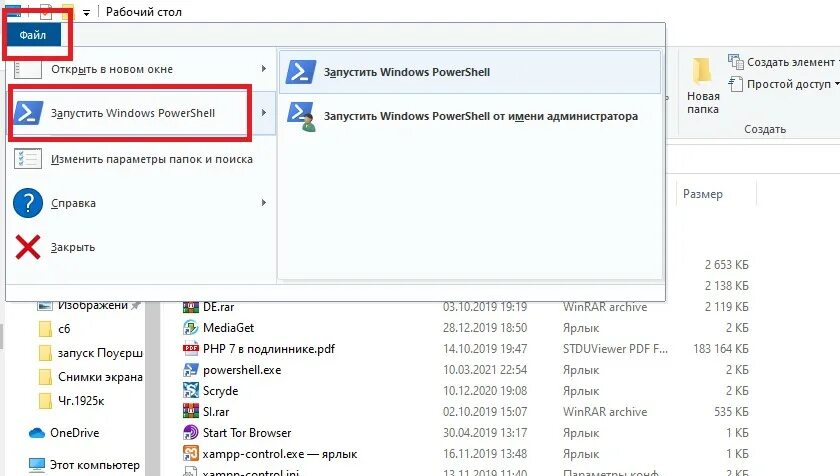
Task: Click blue question mark help icon
Action: tap(28, 203)
